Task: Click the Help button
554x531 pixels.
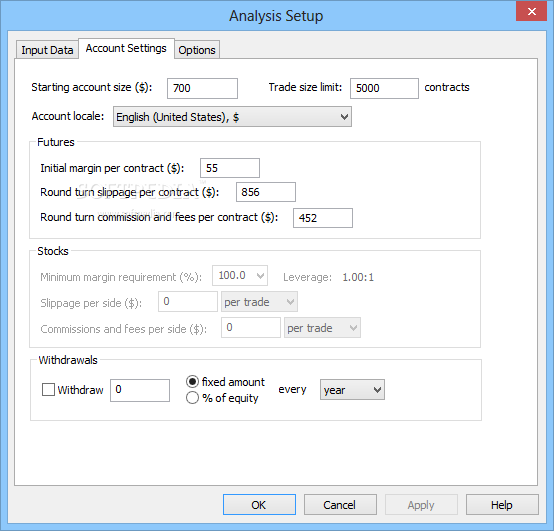Action: coord(502,505)
